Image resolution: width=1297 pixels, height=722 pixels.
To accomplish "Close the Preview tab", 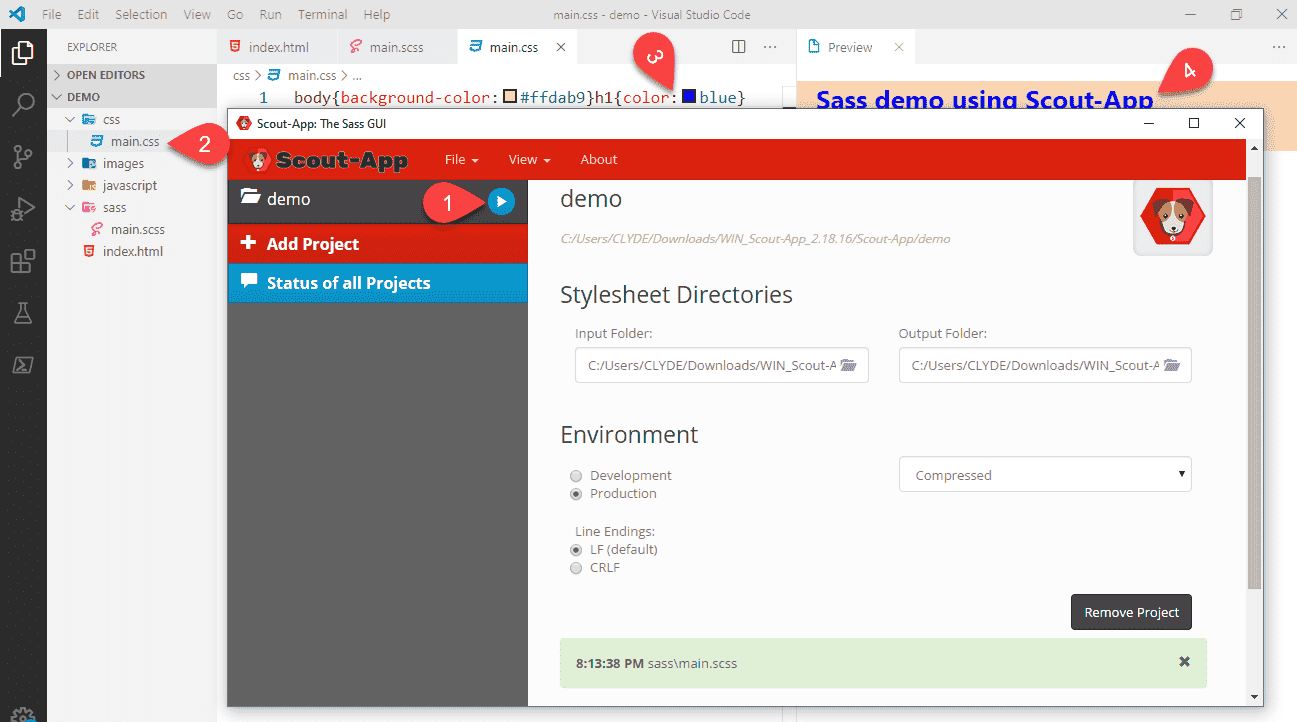I will coord(899,47).
